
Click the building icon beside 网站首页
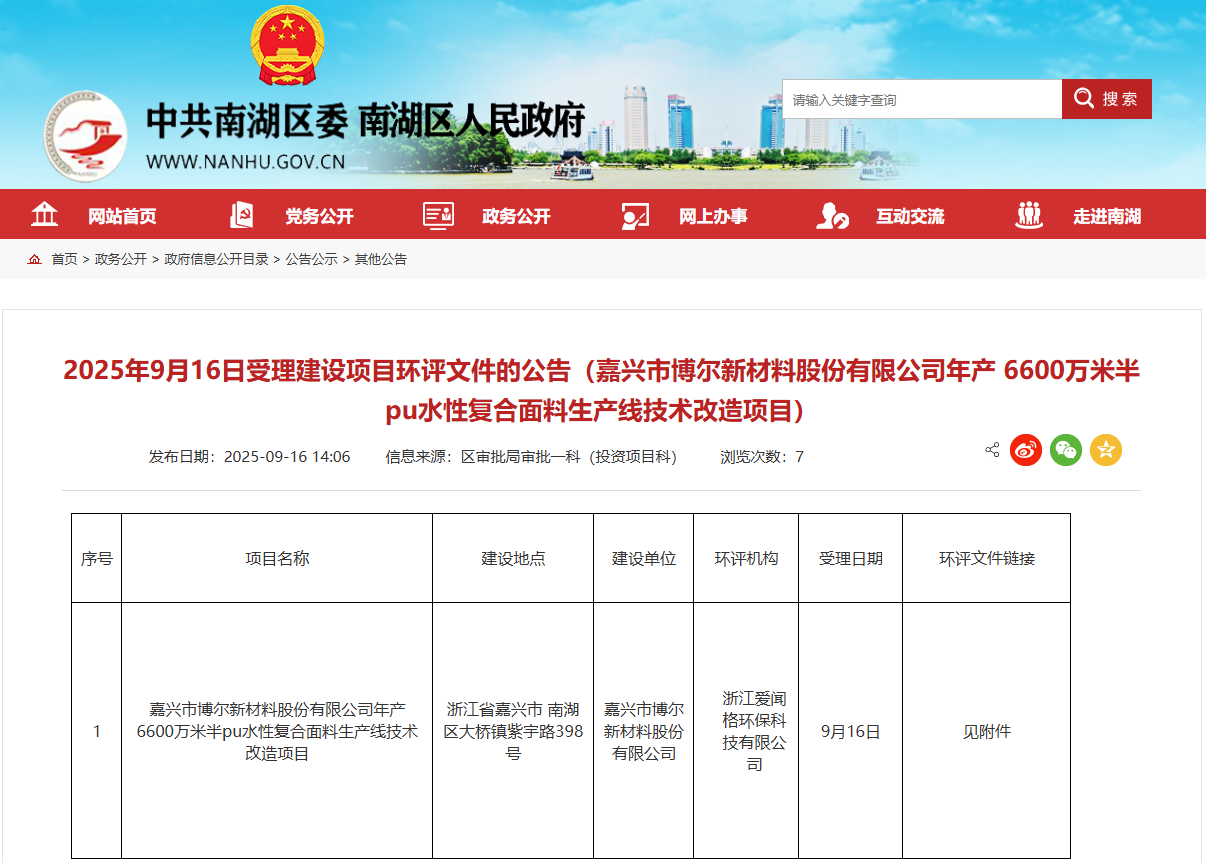point(45,215)
